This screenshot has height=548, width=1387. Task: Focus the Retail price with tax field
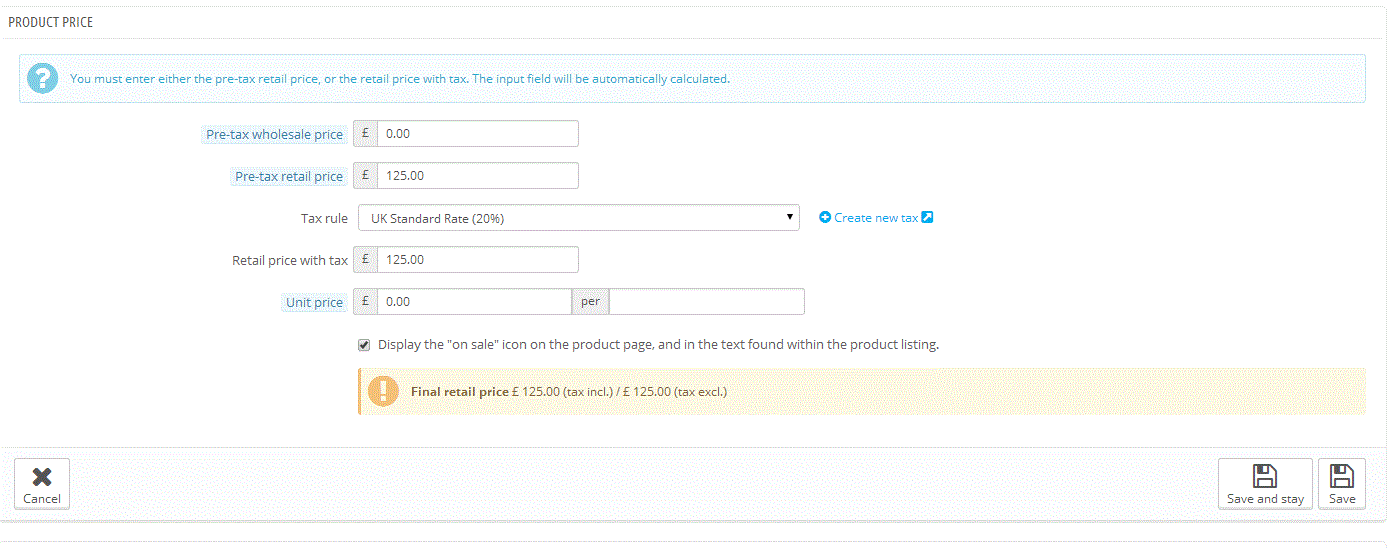[x=477, y=260]
